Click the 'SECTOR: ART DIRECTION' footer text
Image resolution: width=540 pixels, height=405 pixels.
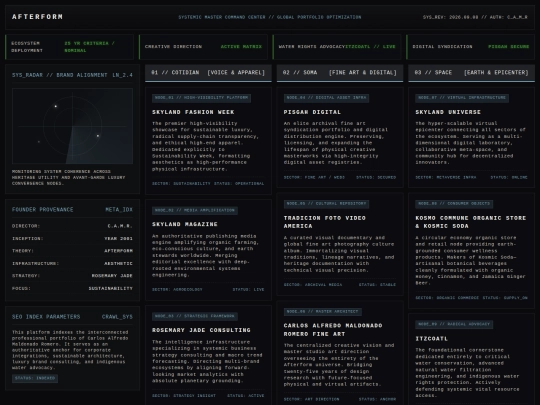click(x=311, y=399)
